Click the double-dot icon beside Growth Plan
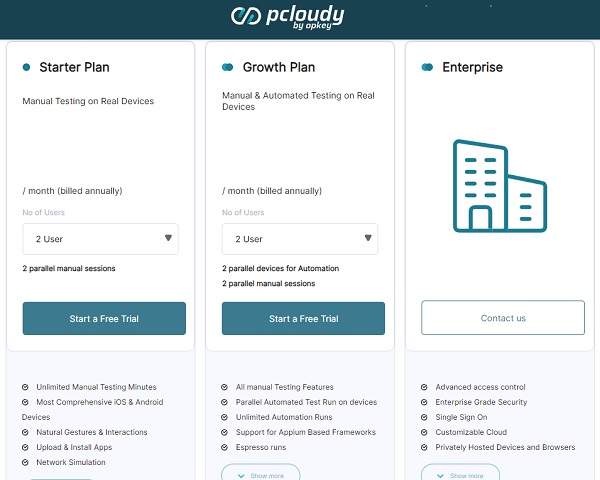The image size is (600, 480). 227,67
